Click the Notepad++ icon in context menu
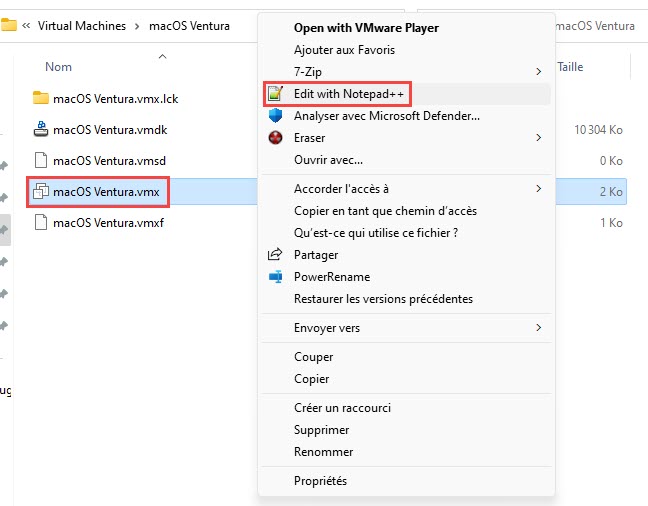 point(275,93)
